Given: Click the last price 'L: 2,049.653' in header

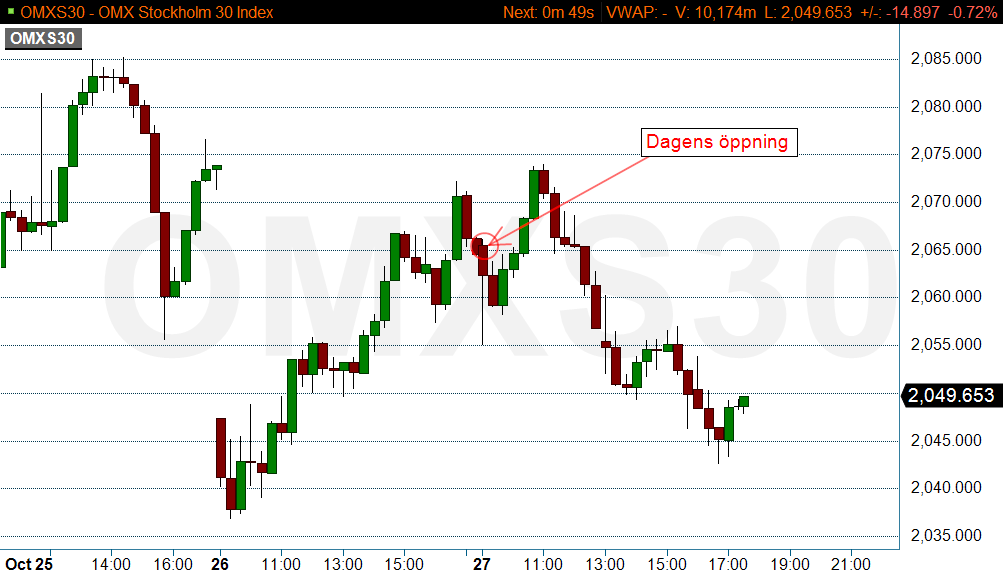Looking at the screenshot, I should pyautogui.click(x=809, y=12).
